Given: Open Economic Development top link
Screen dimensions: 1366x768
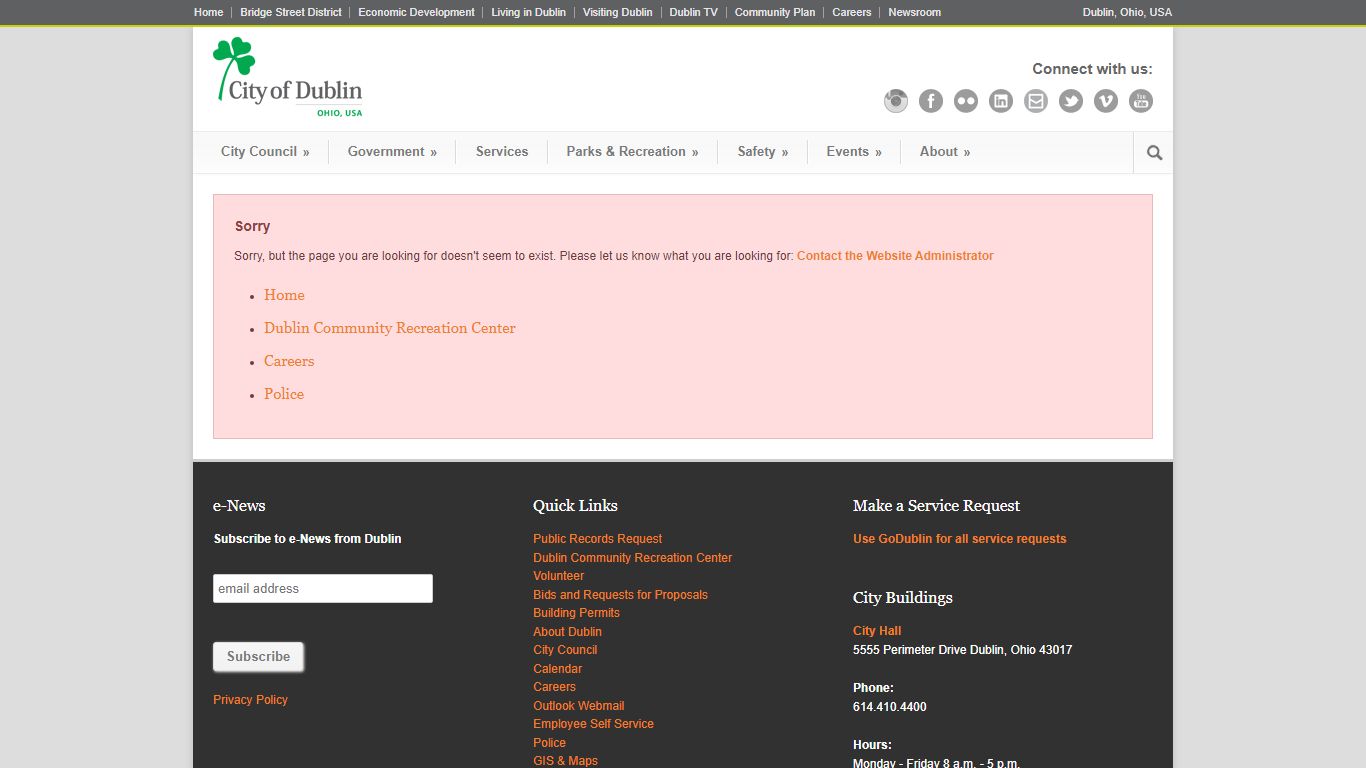Looking at the screenshot, I should coord(416,12).
